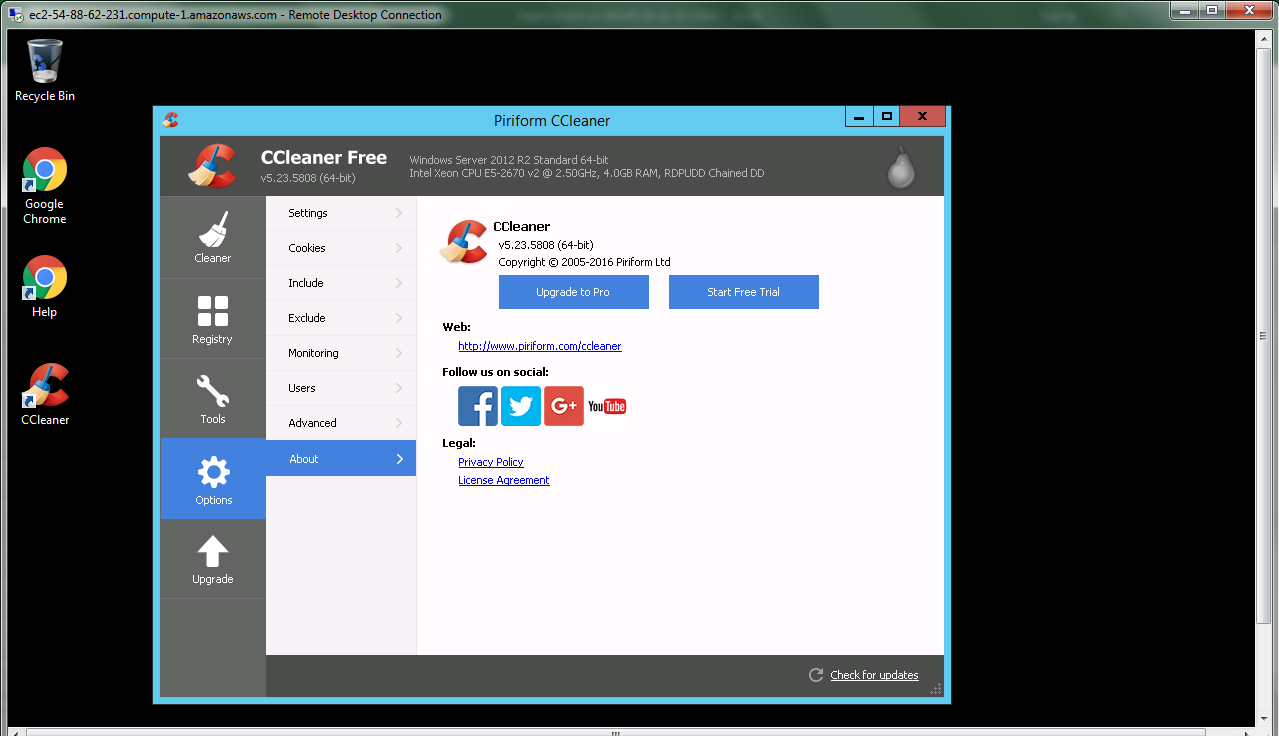Click the Piriform pear logo
Viewport: 1279px width, 736px height.
tap(901, 167)
